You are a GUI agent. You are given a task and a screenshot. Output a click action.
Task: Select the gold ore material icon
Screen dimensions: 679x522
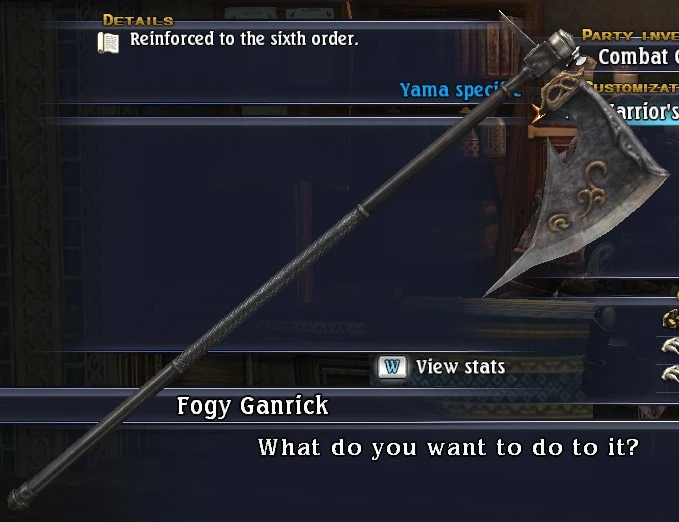(670, 318)
